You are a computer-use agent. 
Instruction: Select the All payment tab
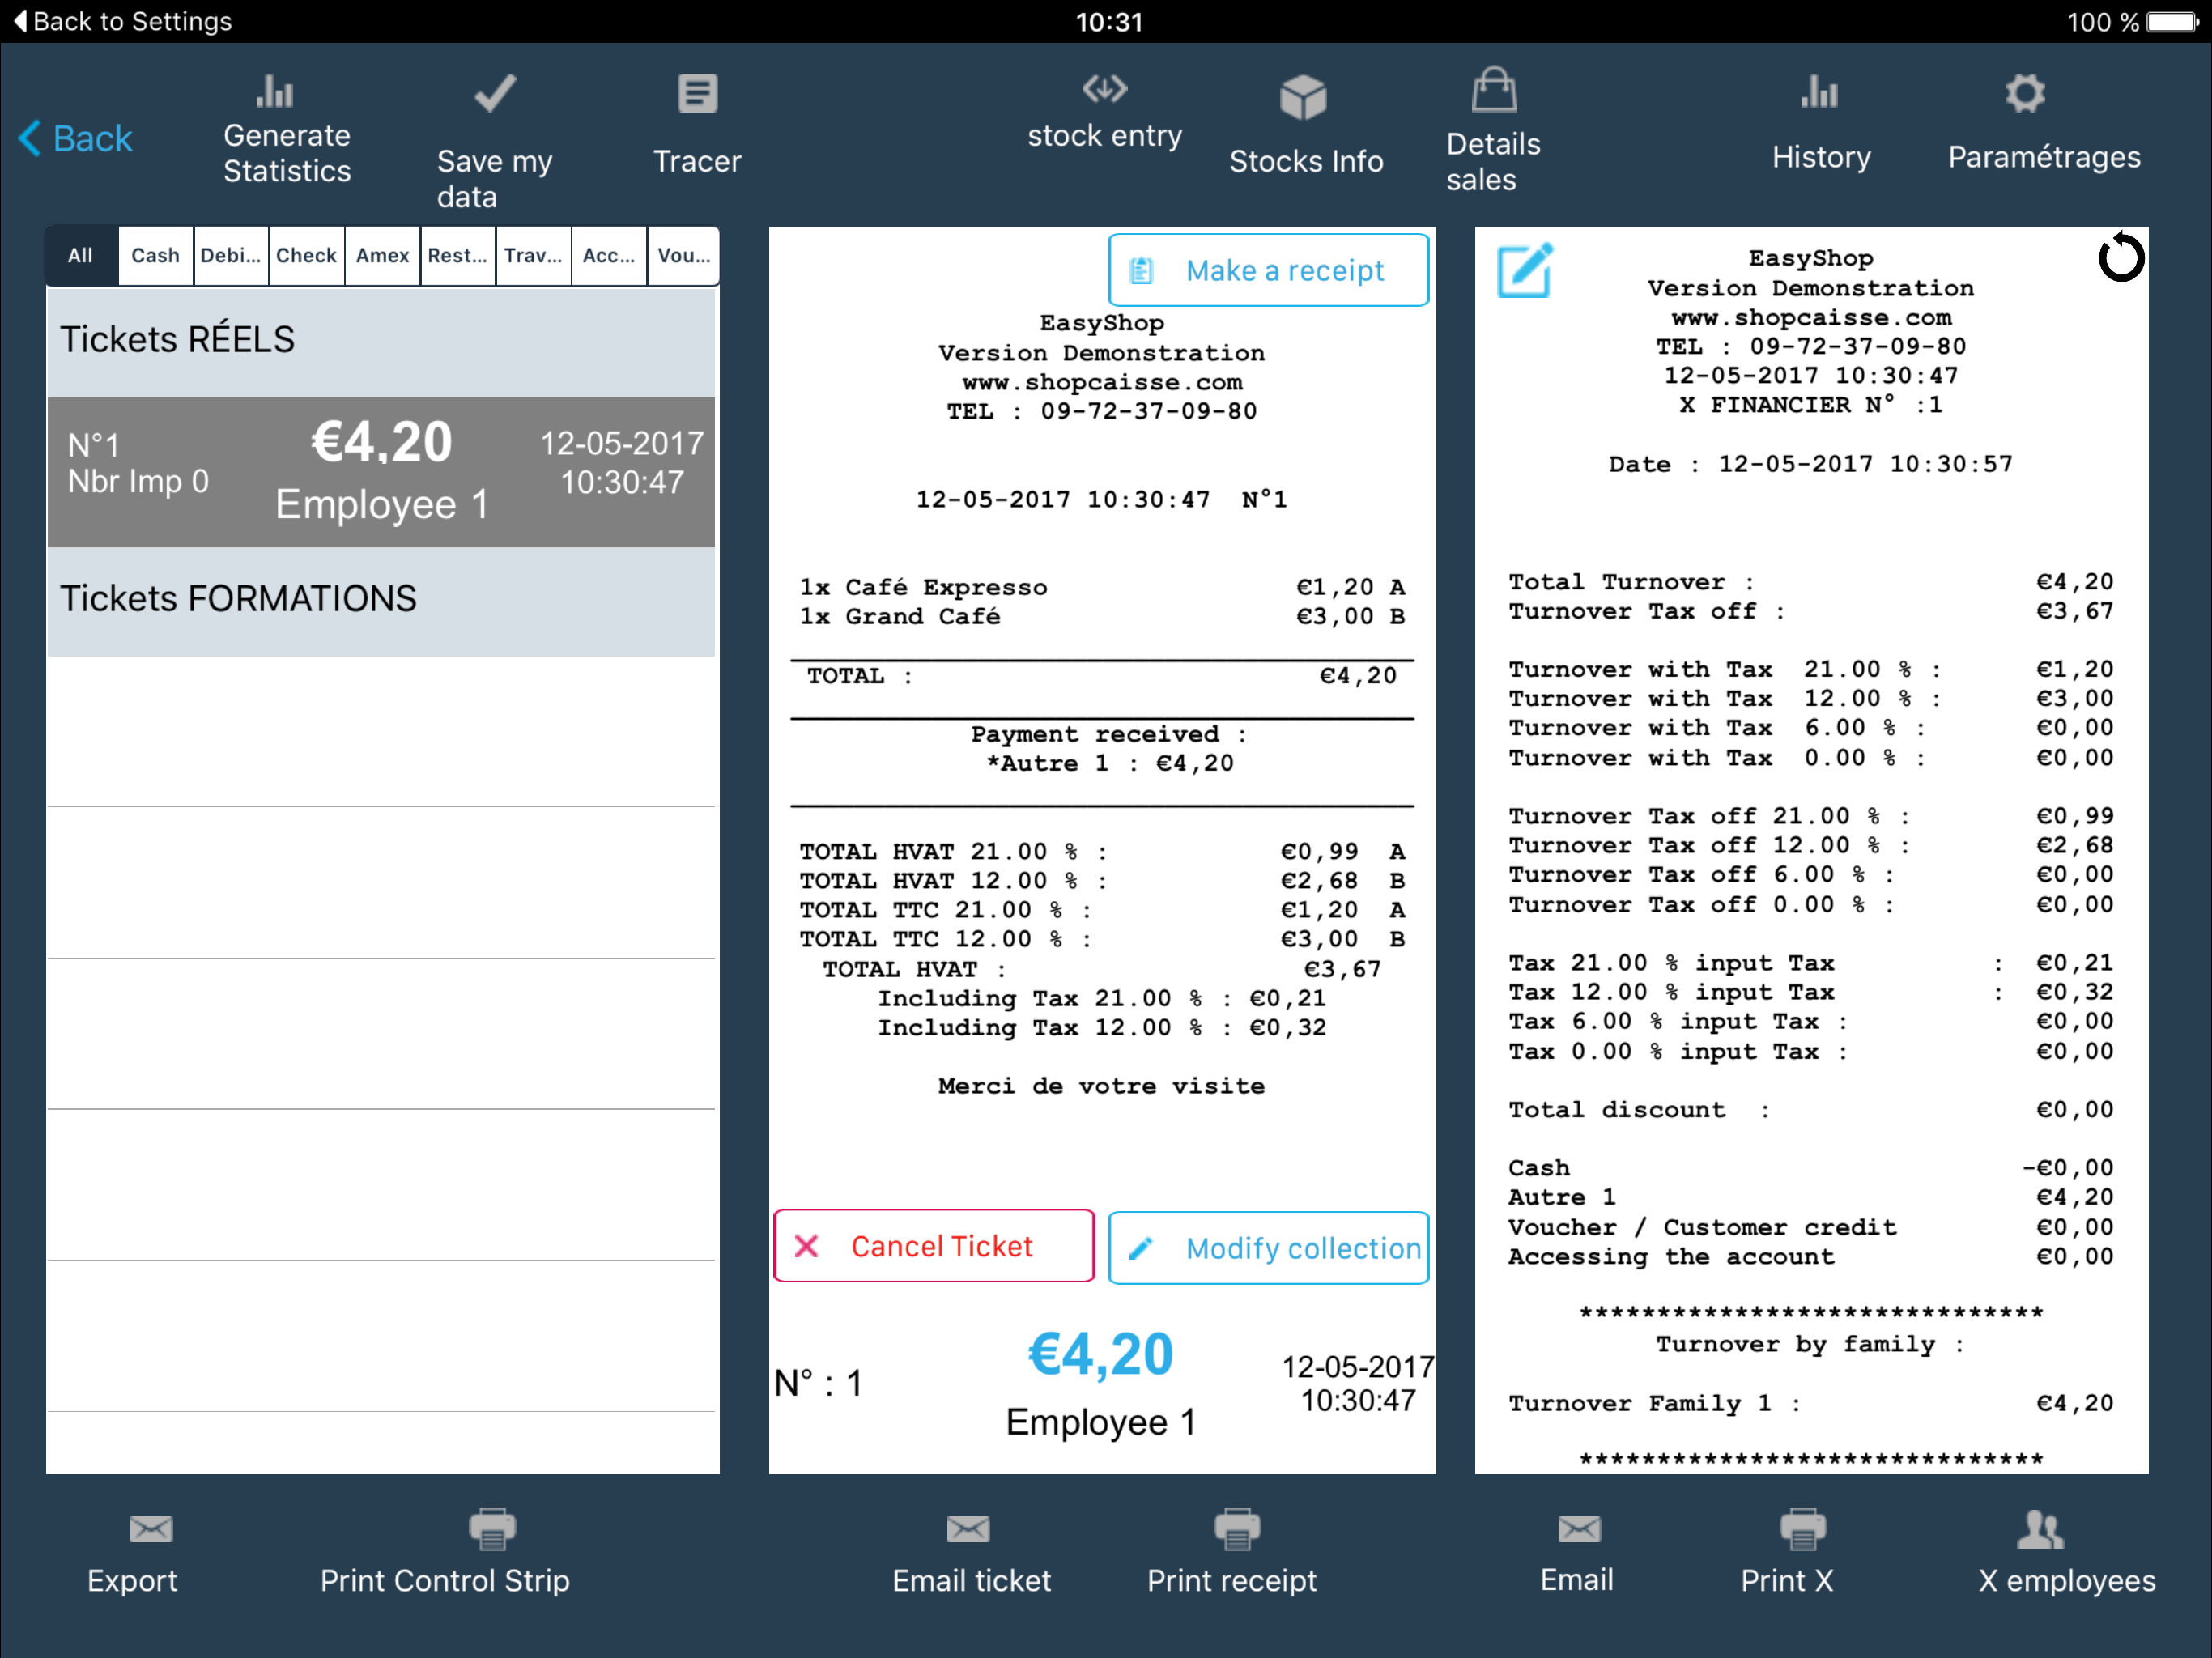81,256
